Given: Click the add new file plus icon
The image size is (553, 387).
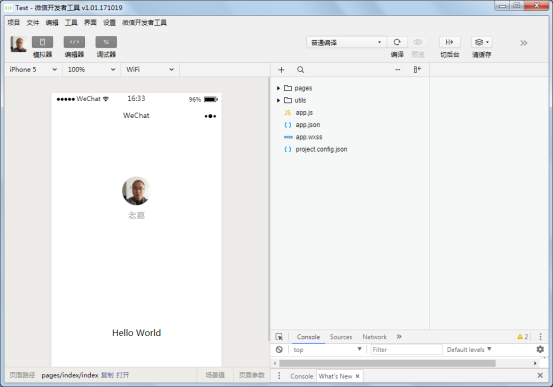Looking at the screenshot, I should (x=281, y=70).
